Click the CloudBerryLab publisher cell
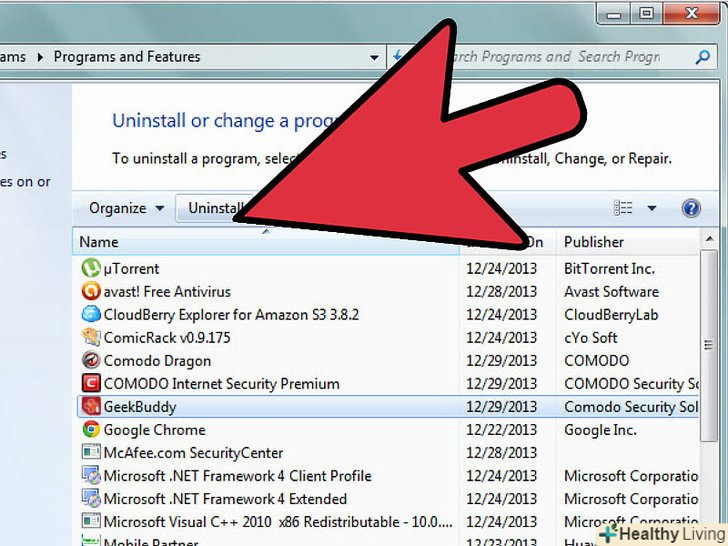The image size is (728, 546). [611, 315]
